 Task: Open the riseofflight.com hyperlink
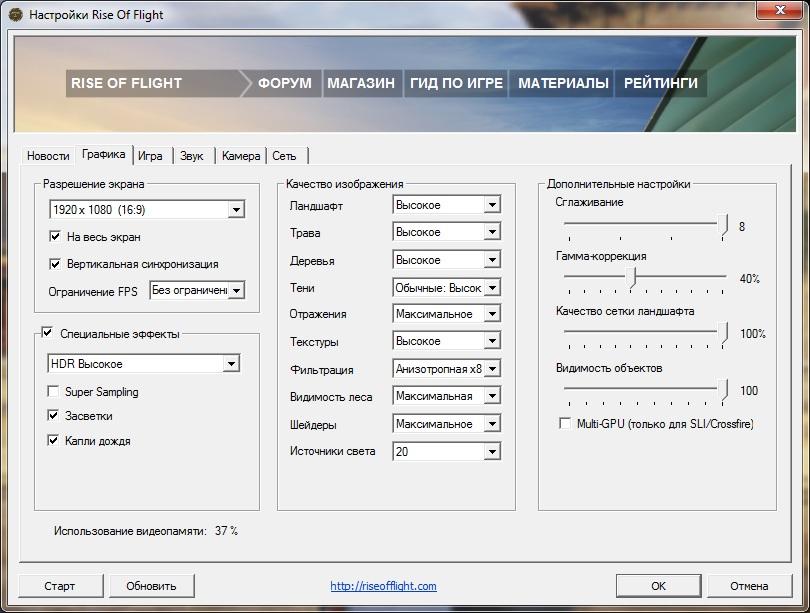pos(383,586)
